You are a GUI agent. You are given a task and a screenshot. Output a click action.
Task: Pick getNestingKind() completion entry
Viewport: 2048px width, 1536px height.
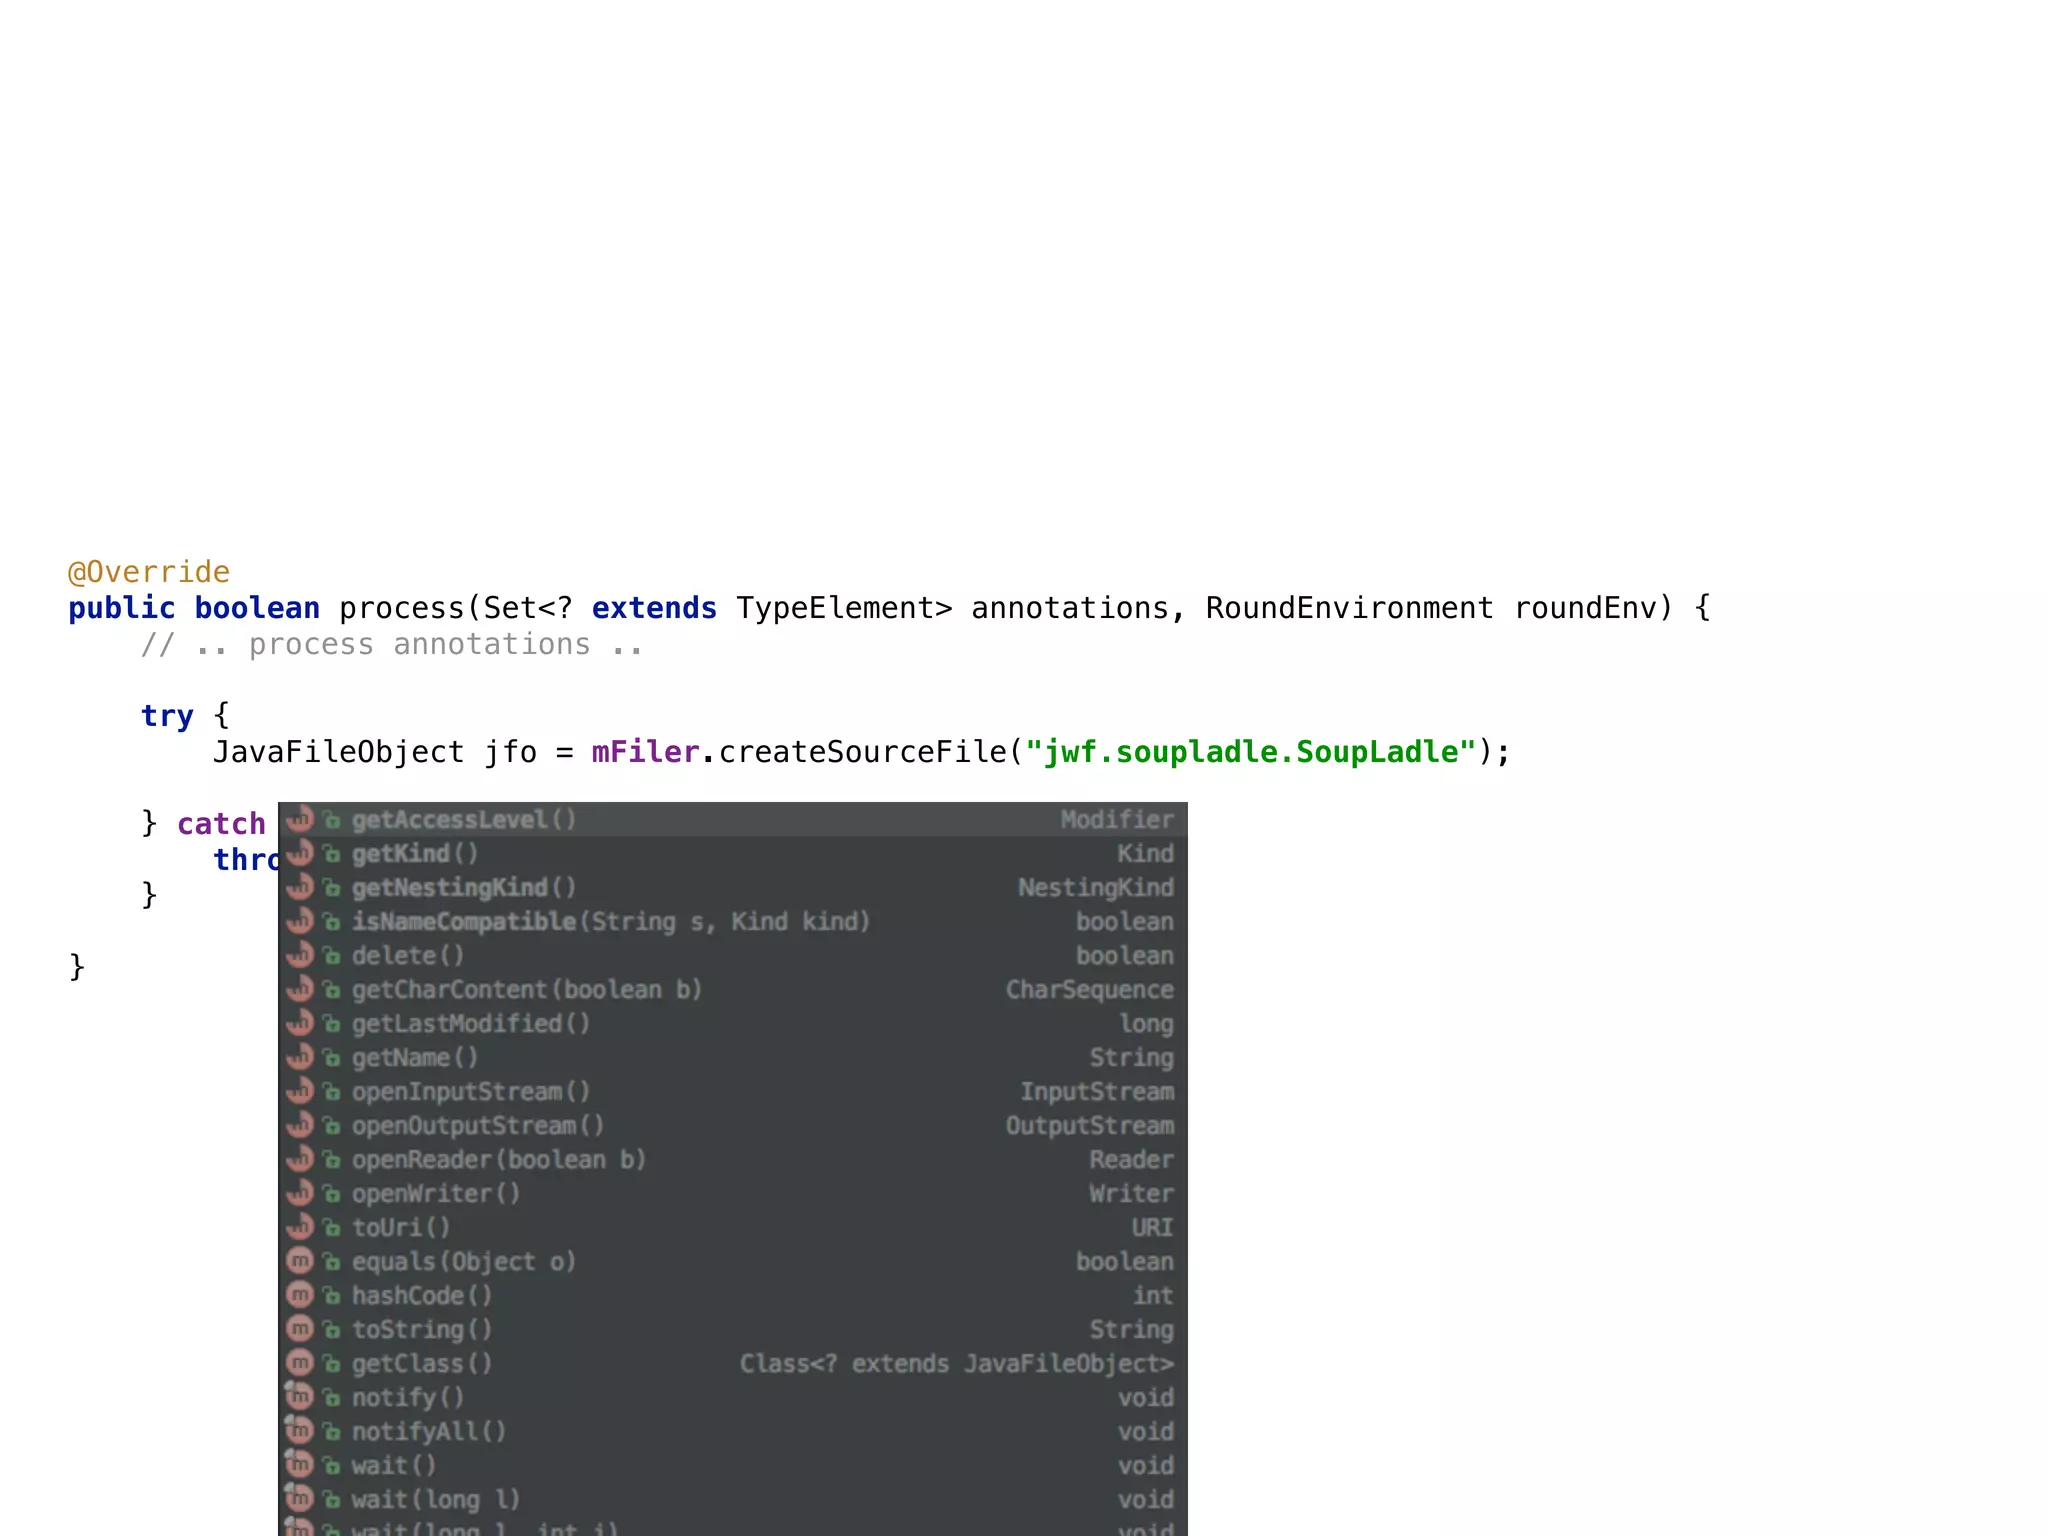pos(463,888)
